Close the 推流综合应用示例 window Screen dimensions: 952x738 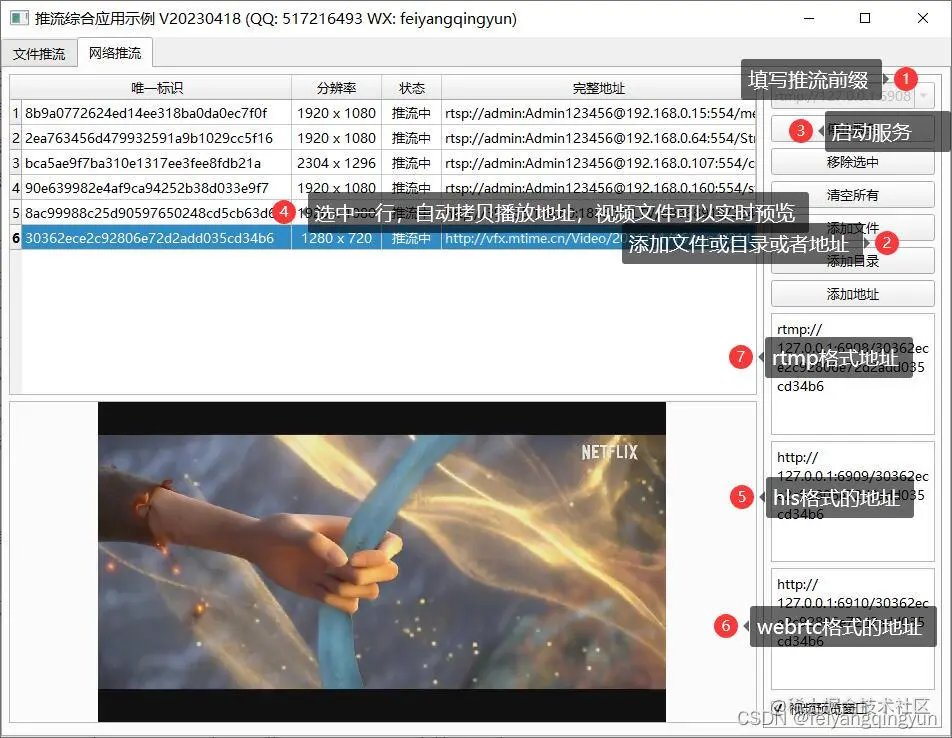(922, 18)
